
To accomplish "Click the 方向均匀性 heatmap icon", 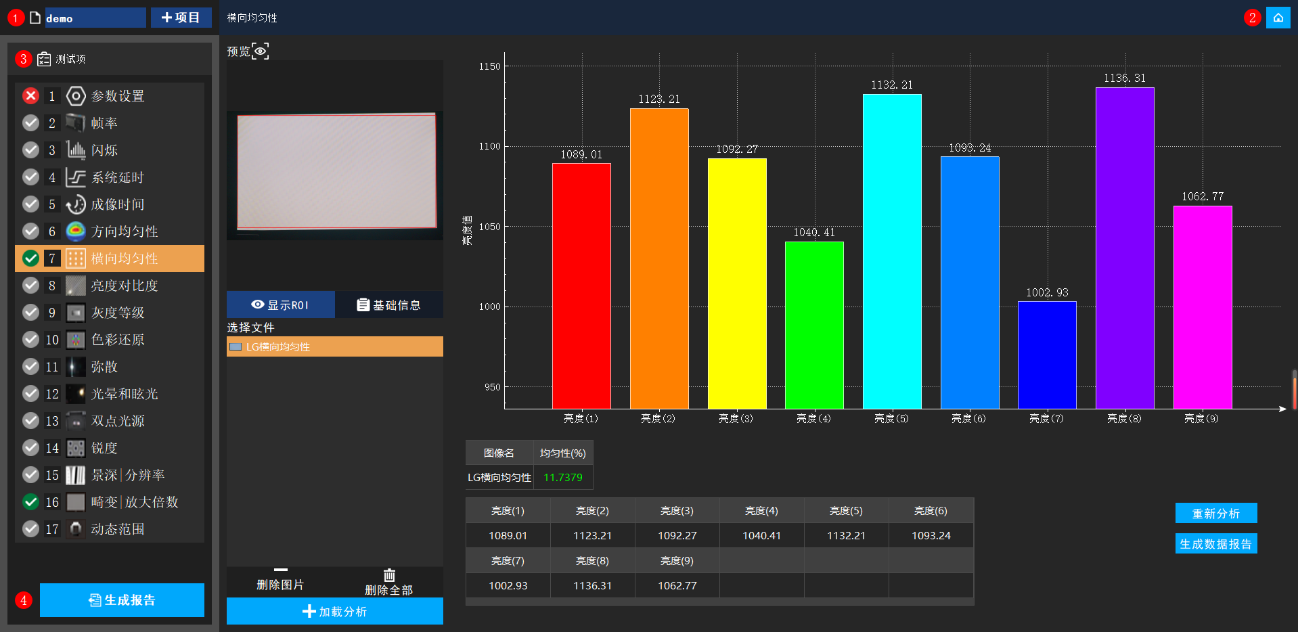I will pyautogui.click(x=76, y=231).
